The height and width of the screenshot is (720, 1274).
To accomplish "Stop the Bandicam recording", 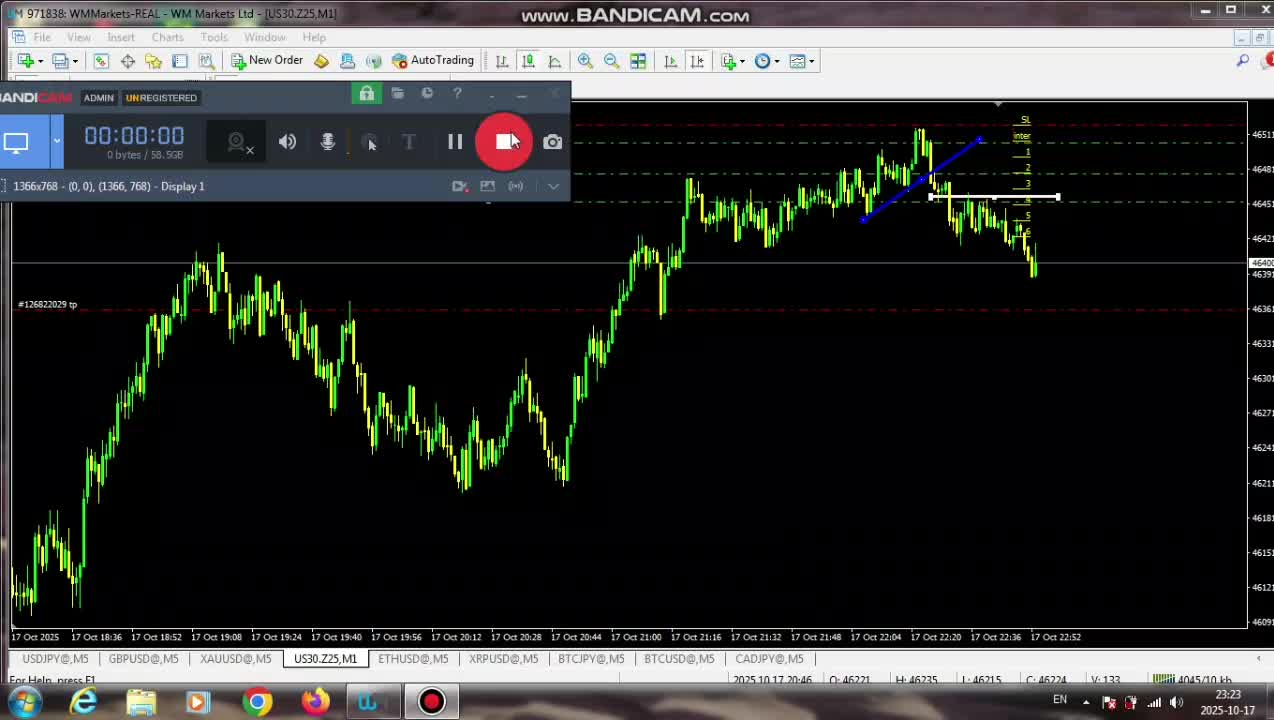I will click(504, 142).
